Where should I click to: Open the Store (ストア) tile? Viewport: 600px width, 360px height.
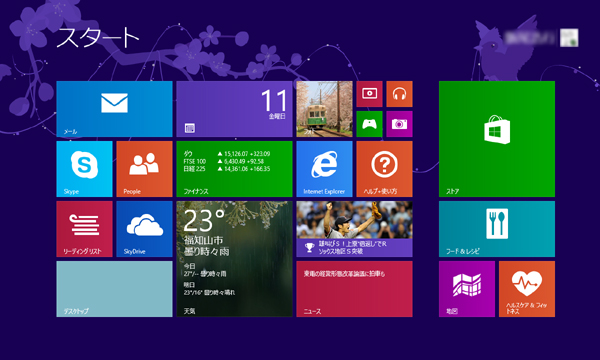coord(497,139)
